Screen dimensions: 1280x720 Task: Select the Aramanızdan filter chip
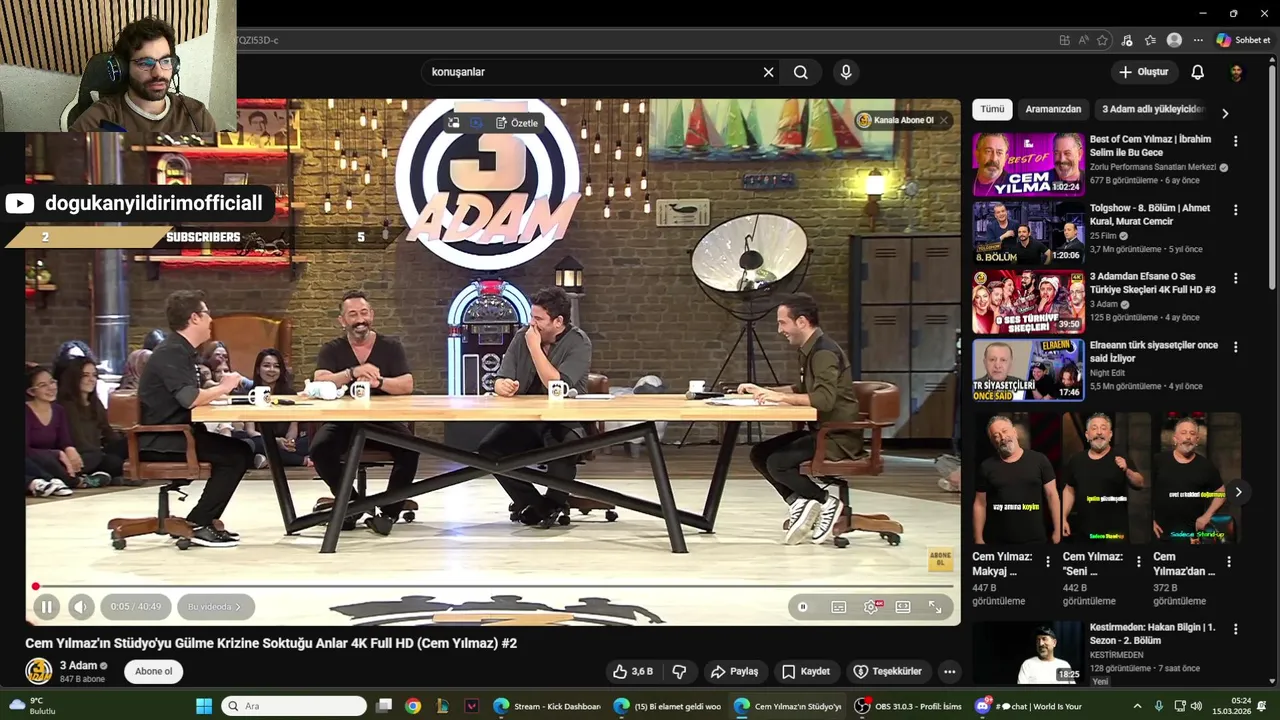pyautogui.click(x=1053, y=109)
